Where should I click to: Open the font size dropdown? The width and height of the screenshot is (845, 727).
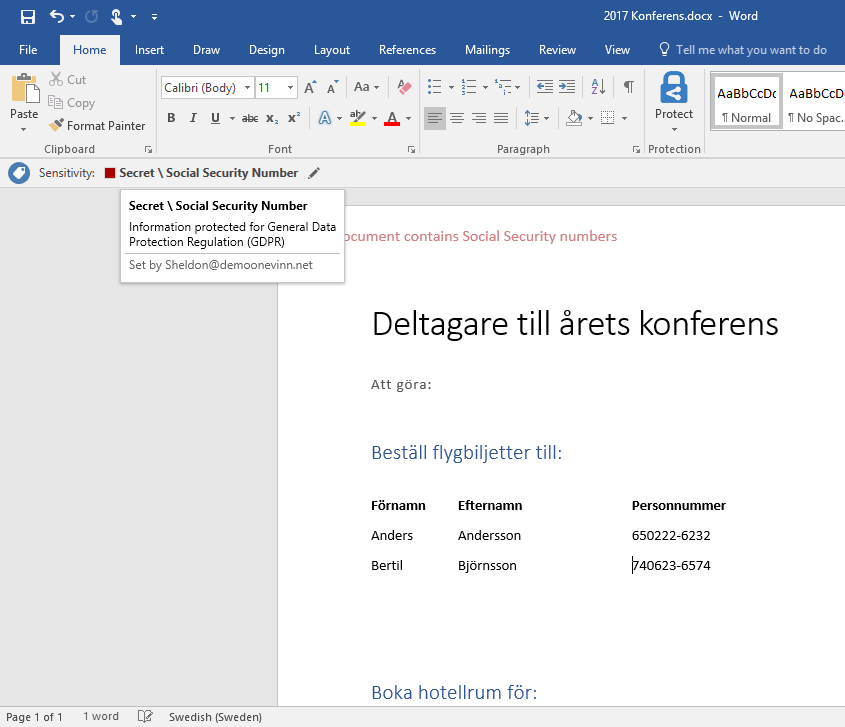click(x=291, y=88)
